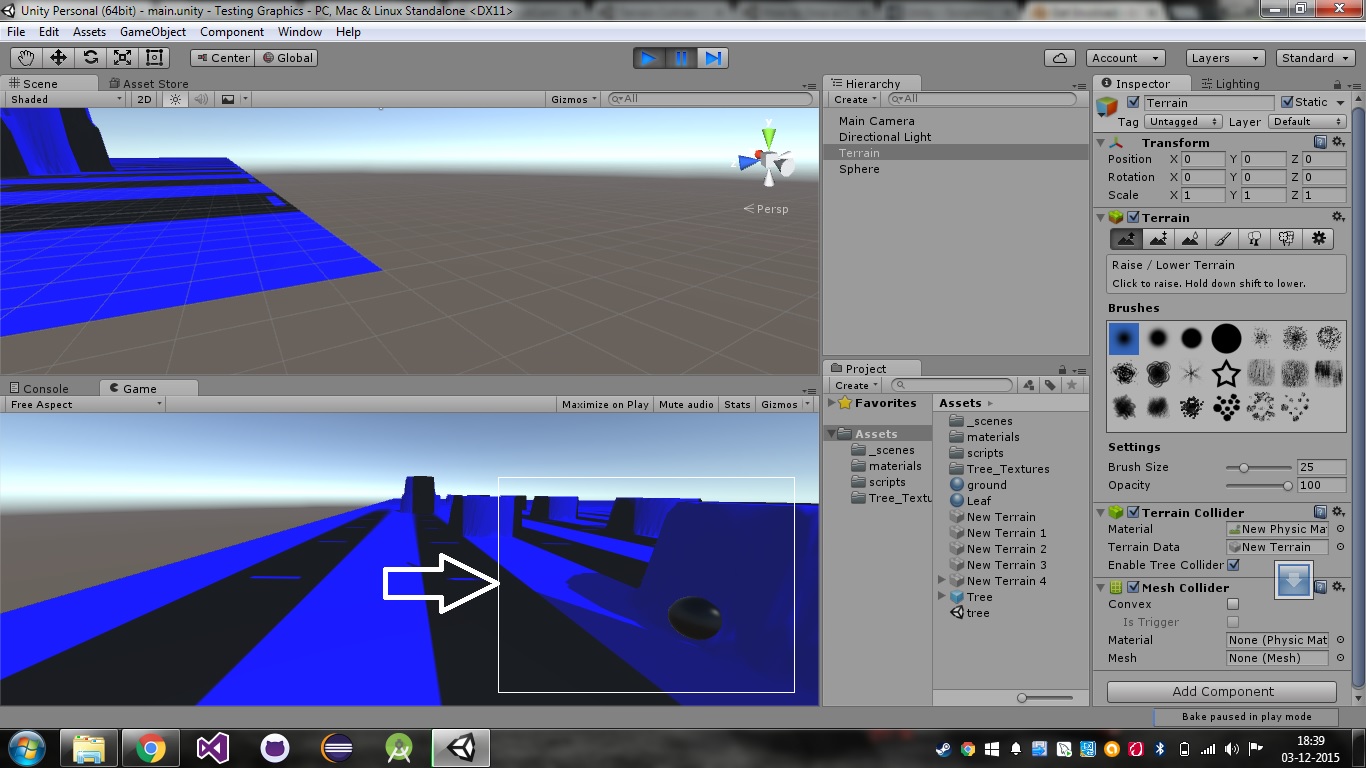1366x768 pixels.
Task: Open the GameObject menu
Action: 152,32
